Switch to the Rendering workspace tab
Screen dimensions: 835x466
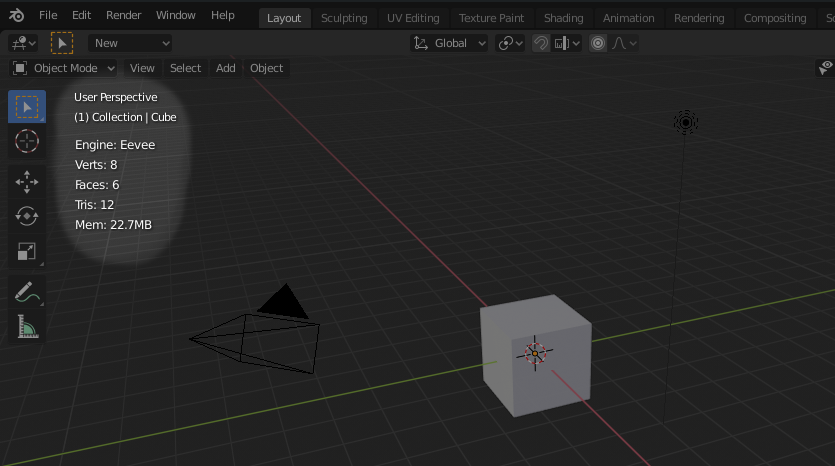[699, 18]
